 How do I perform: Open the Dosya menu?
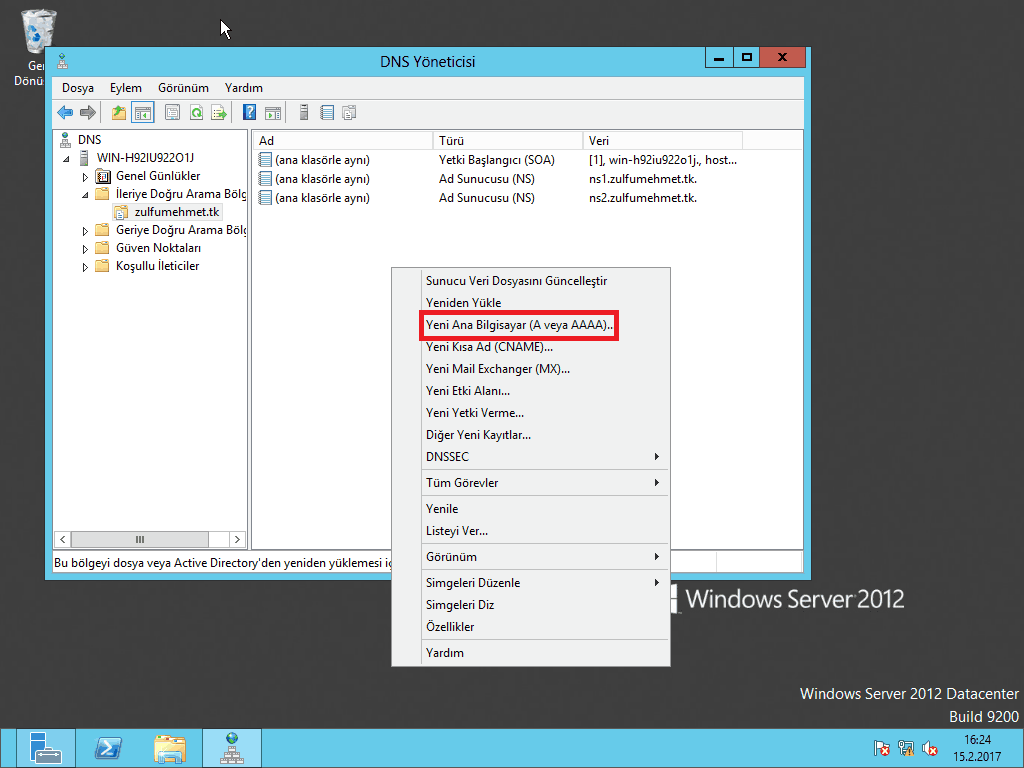point(78,88)
